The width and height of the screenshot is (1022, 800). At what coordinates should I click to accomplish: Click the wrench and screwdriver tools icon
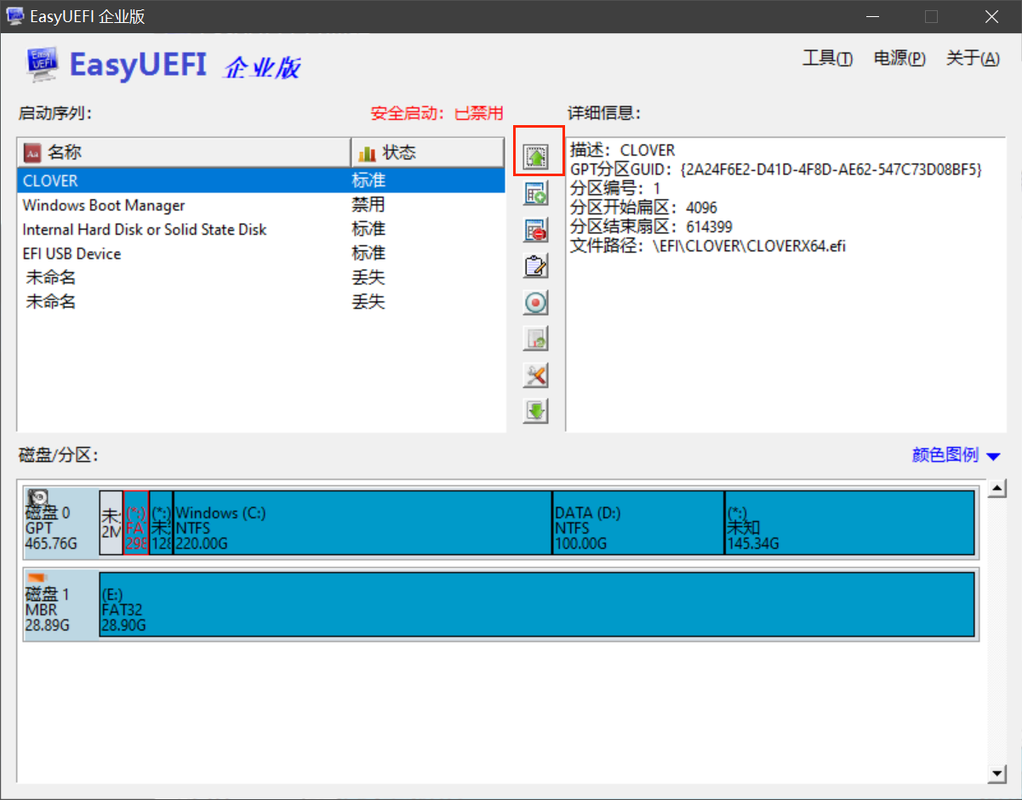tap(536, 375)
